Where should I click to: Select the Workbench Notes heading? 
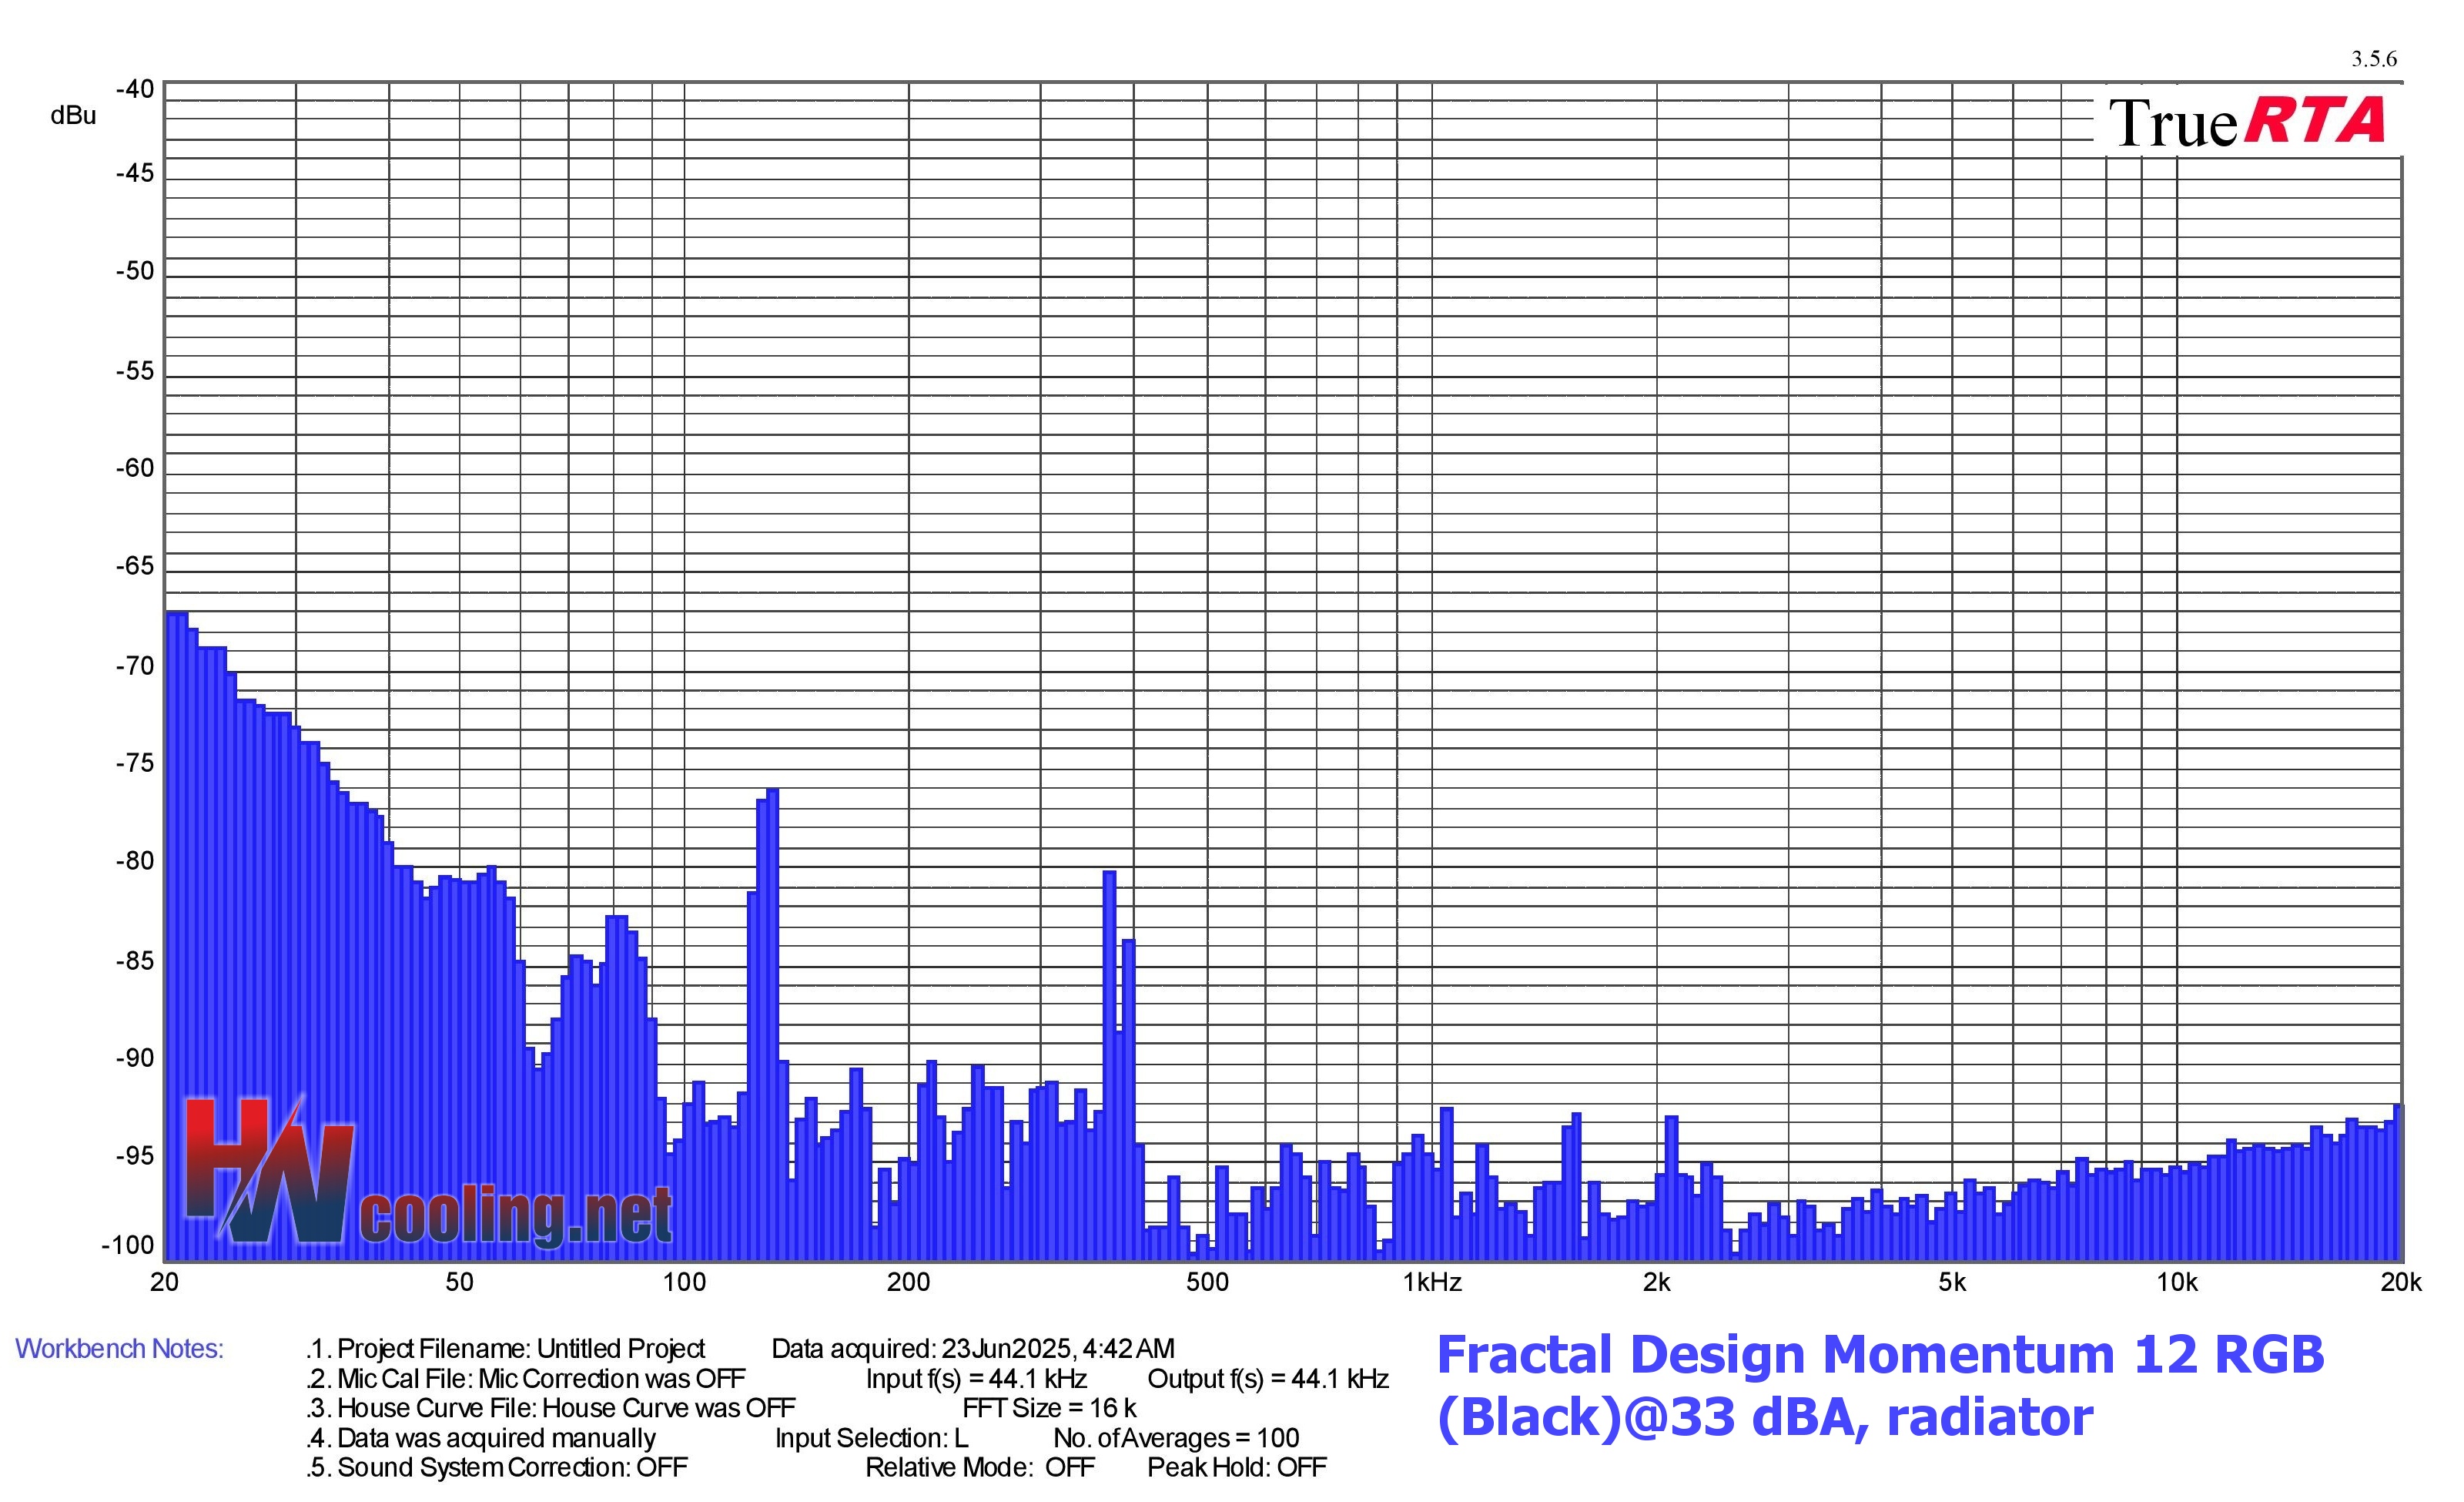[119, 1349]
